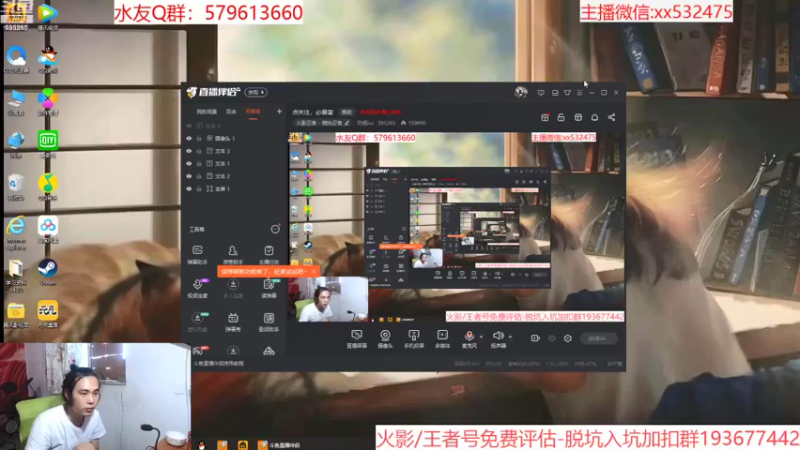Toggle the lock on 摄像头 1 layer
The image size is (800, 450).
(199, 138)
